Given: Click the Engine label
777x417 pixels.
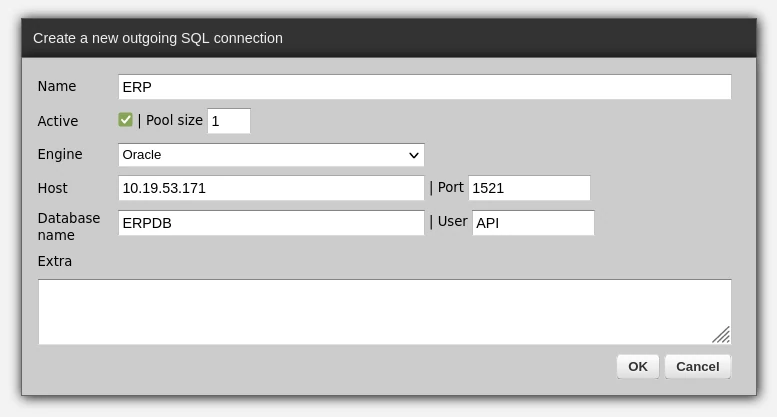Looking at the screenshot, I should pos(60,154).
